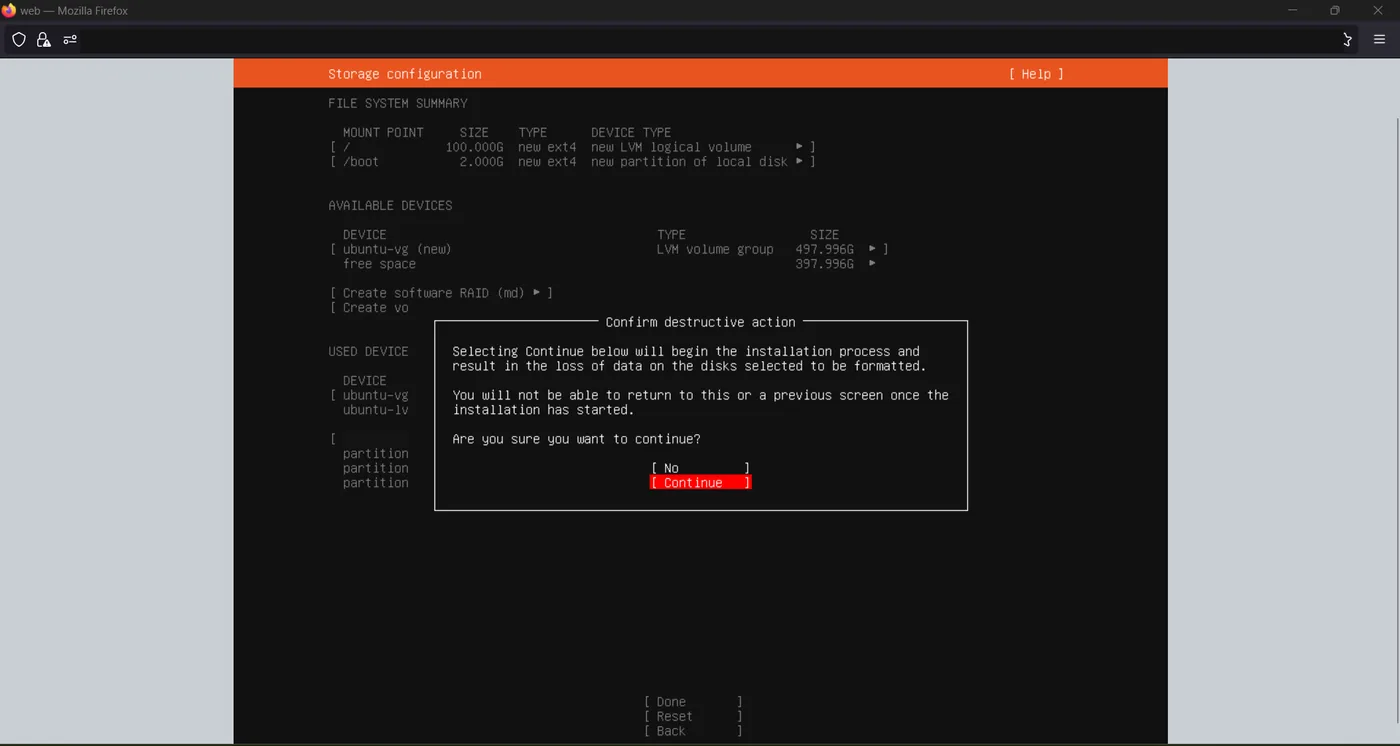This screenshot has width=1400, height=746.
Task: Click the AVAILABLE DEVICES heading
Action: [x=390, y=205]
